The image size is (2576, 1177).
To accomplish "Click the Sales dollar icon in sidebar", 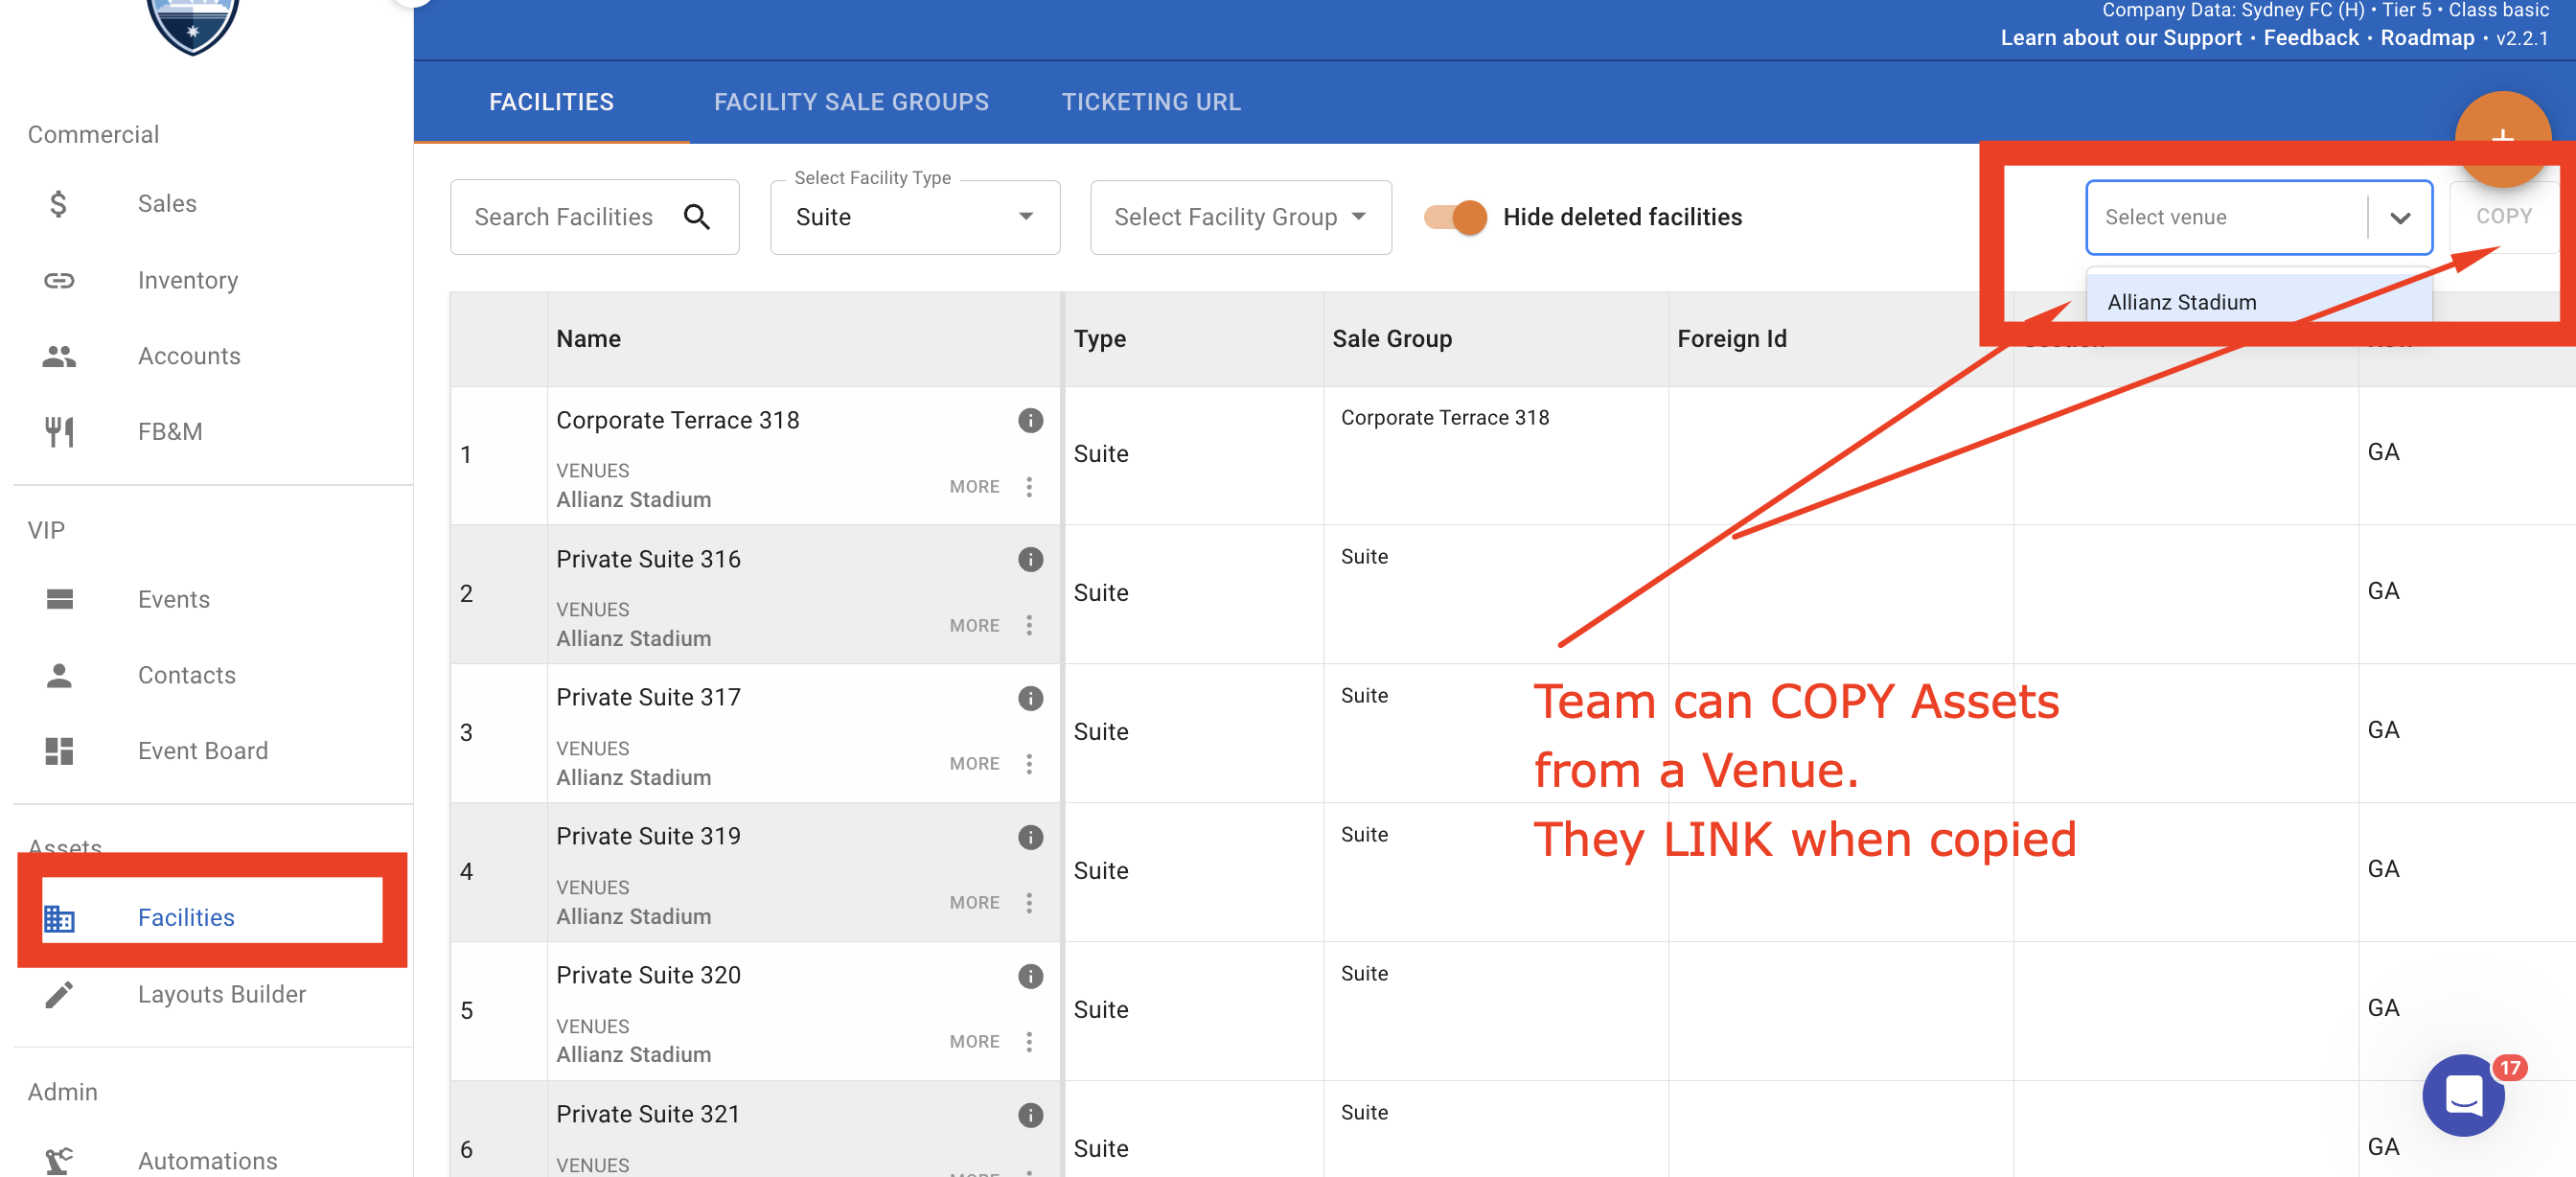I will 58,204.
